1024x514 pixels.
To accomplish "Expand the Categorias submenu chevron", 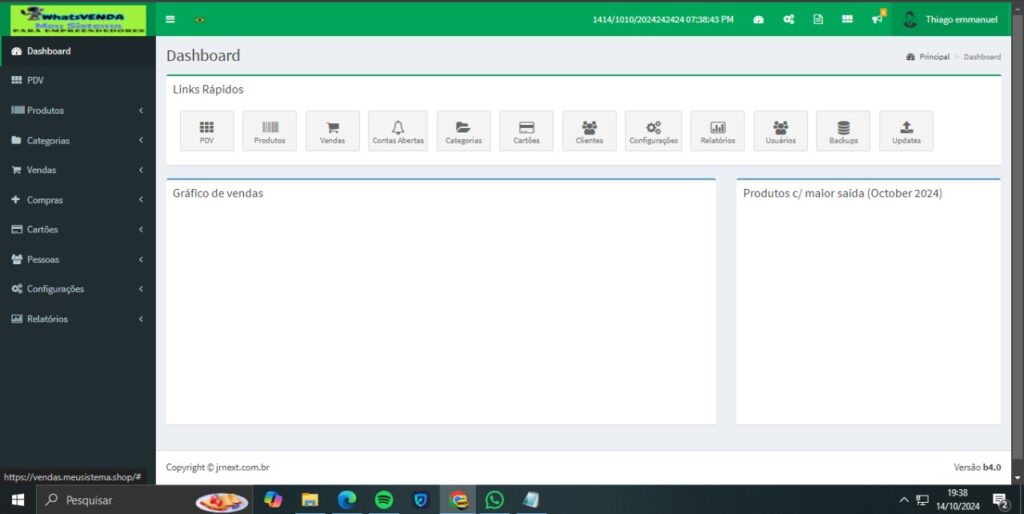I will click(x=141, y=140).
